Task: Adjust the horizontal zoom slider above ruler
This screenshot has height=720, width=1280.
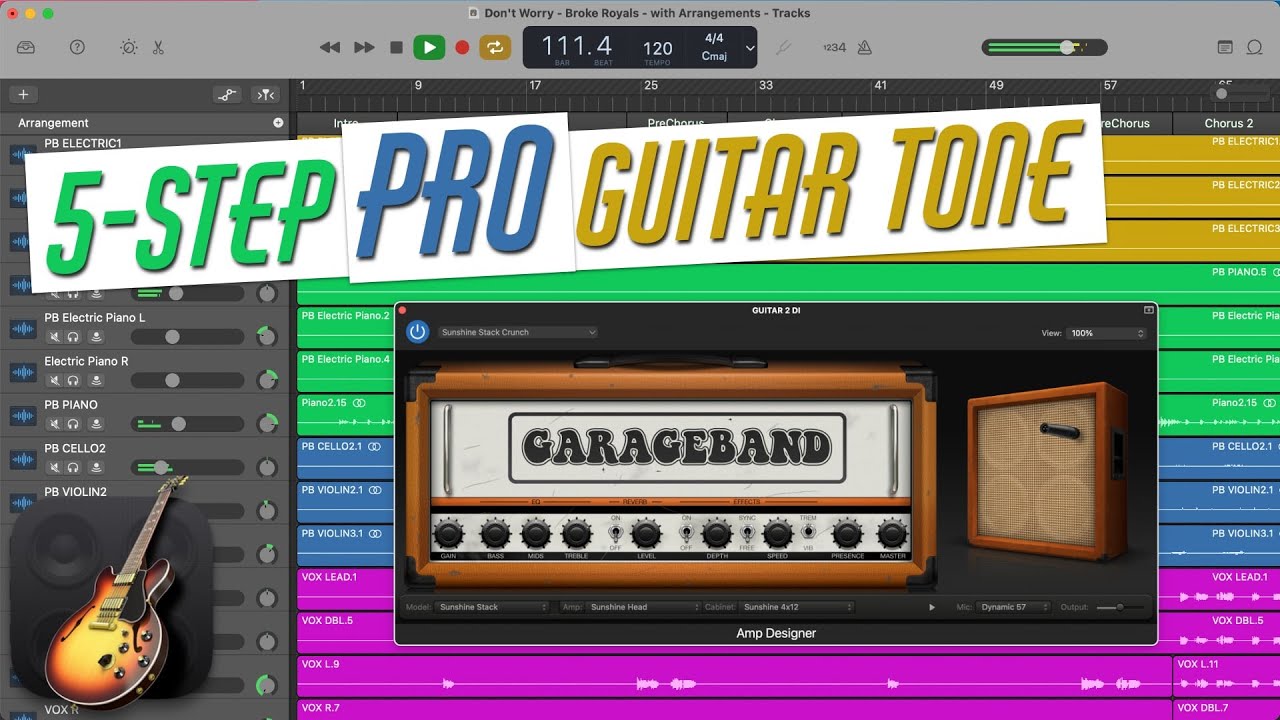Action: coord(1241,94)
